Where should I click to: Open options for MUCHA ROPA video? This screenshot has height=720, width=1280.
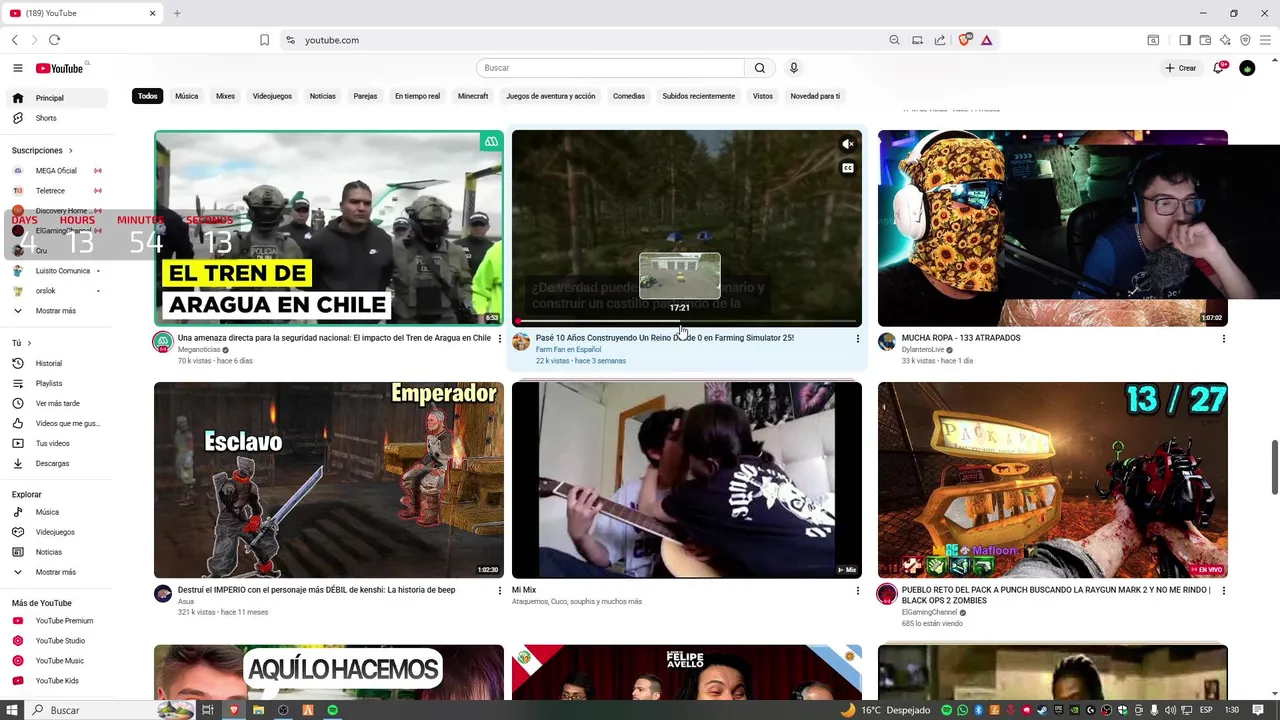coord(1223,339)
